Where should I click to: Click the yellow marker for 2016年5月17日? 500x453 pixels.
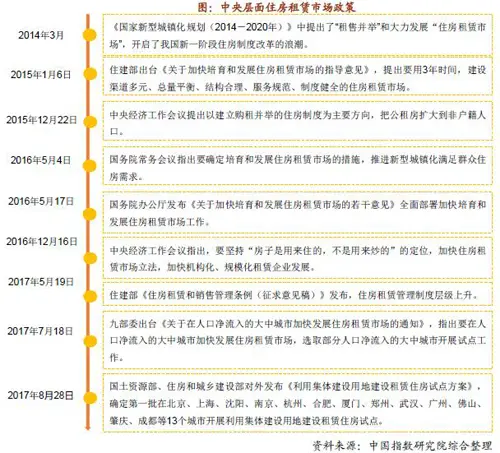(89, 214)
